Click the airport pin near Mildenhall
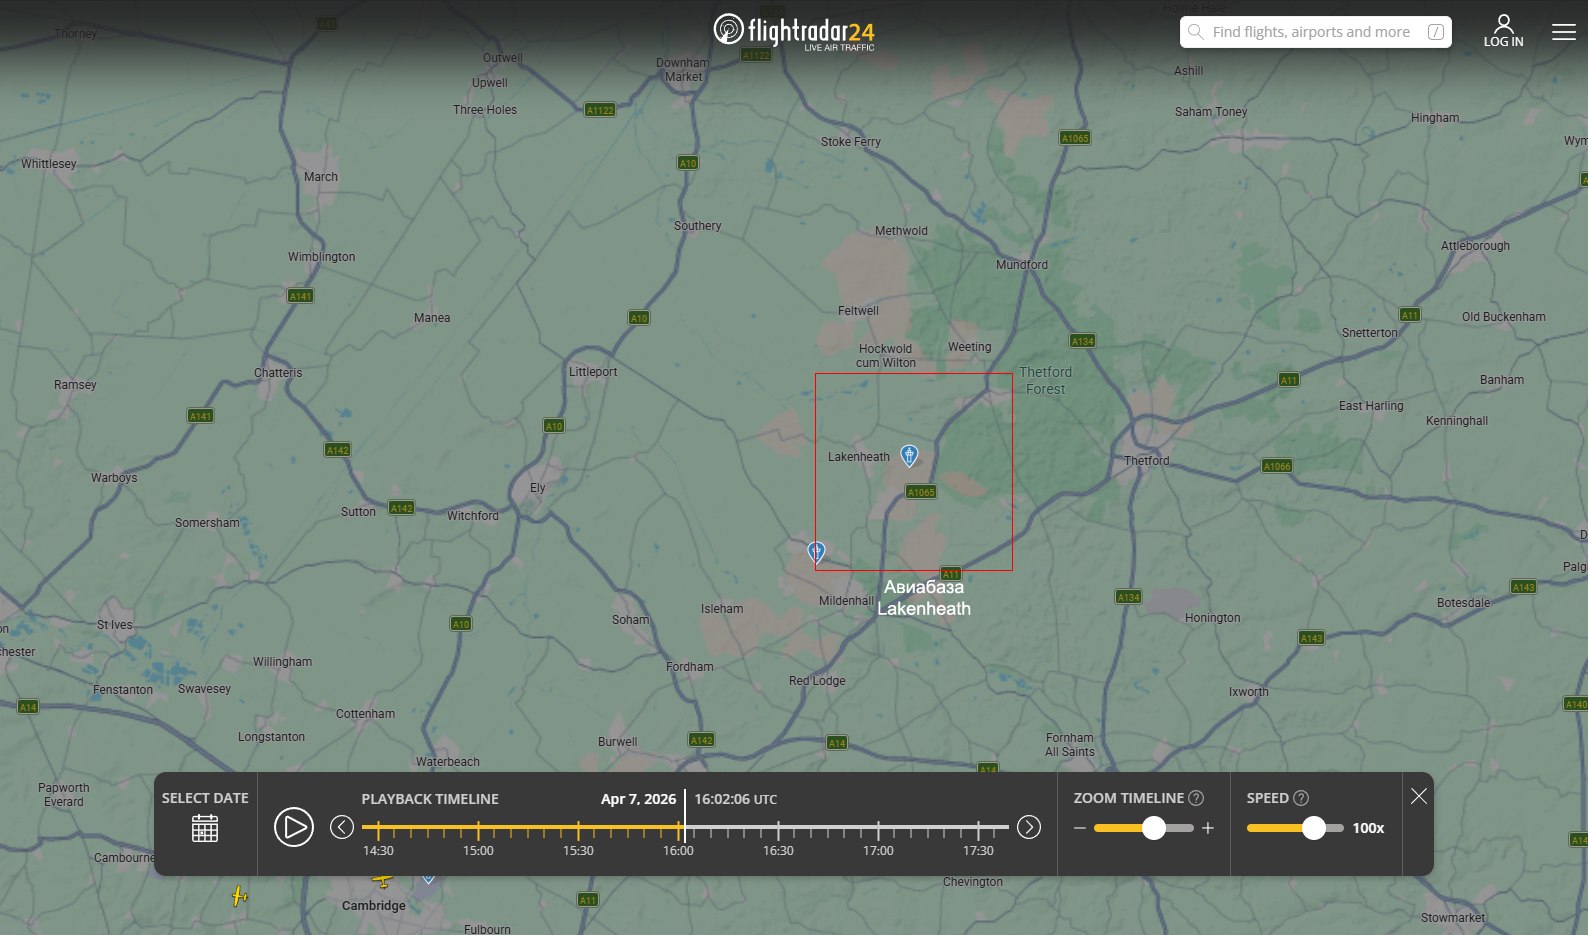 816,551
